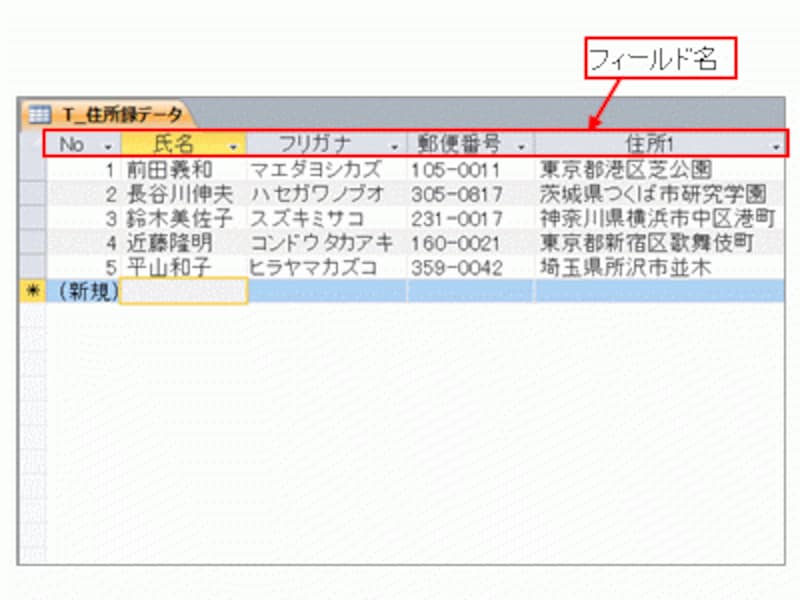Click the name cell 長谷川伸夫
This screenshot has width=800, height=600.
[184, 193]
